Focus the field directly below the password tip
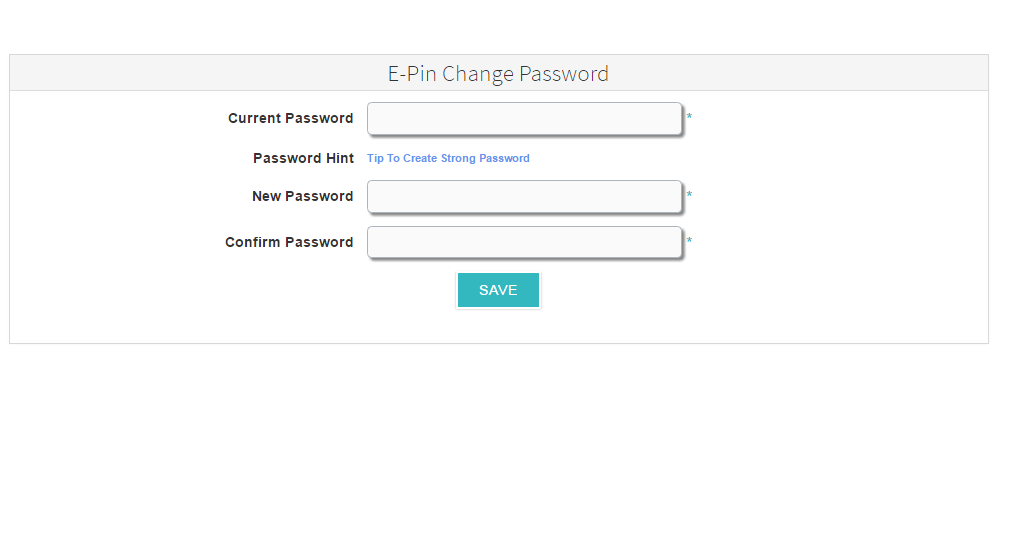Image resolution: width=1011 pixels, height=556 pixels. tap(524, 196)
